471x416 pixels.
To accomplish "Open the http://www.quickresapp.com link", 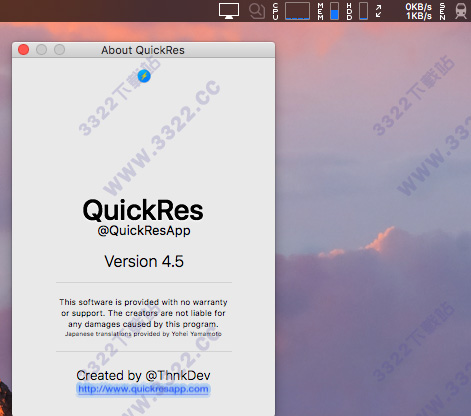I will [x=143, y=389].
